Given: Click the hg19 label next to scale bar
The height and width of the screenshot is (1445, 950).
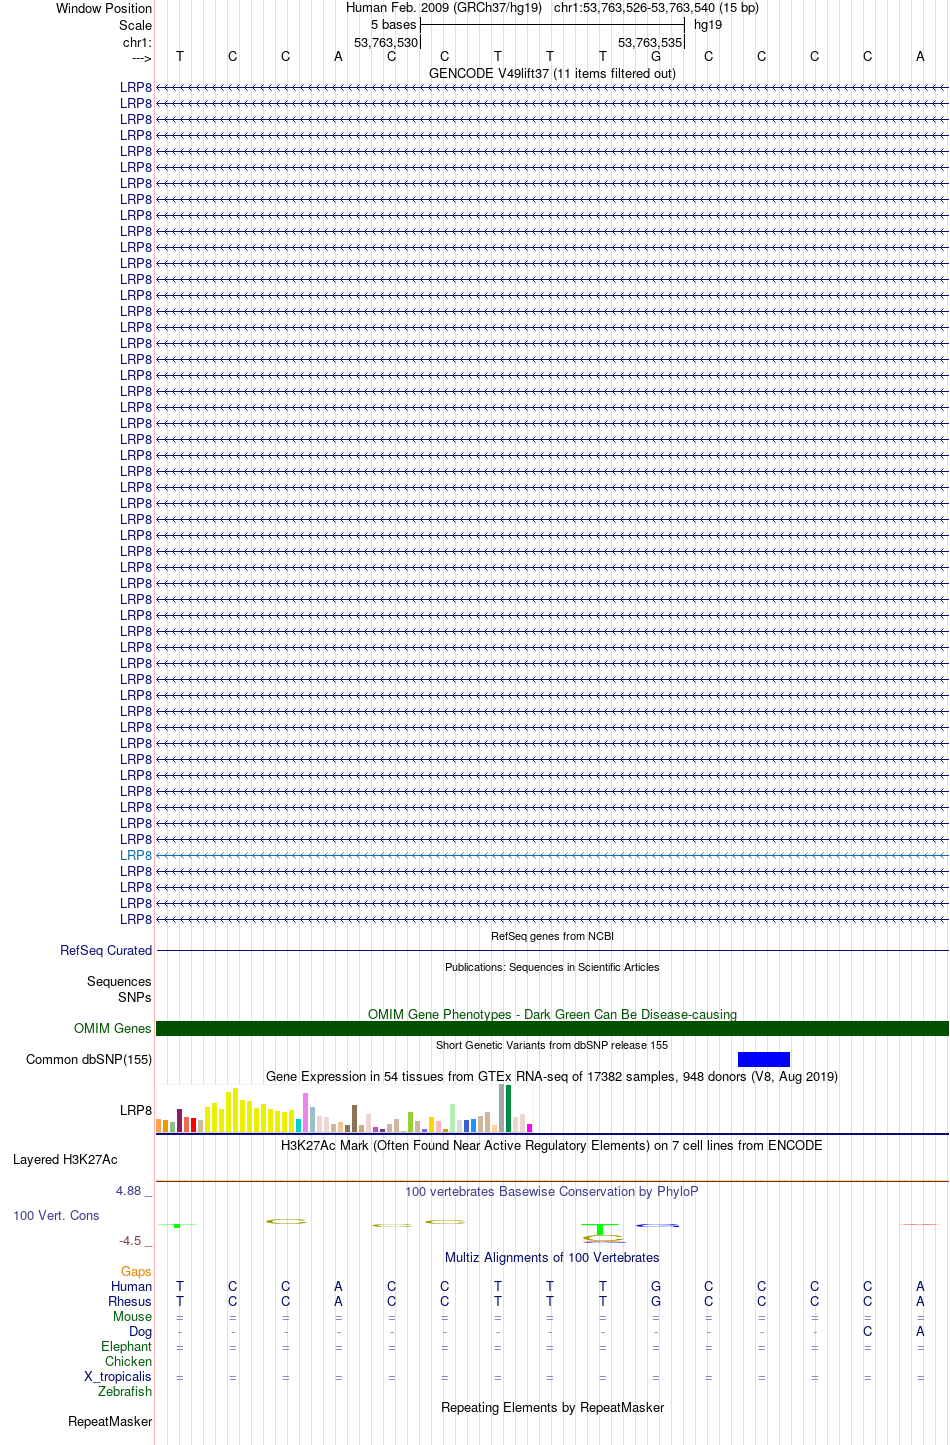Looking at the screenshot, I should point(708,24).
